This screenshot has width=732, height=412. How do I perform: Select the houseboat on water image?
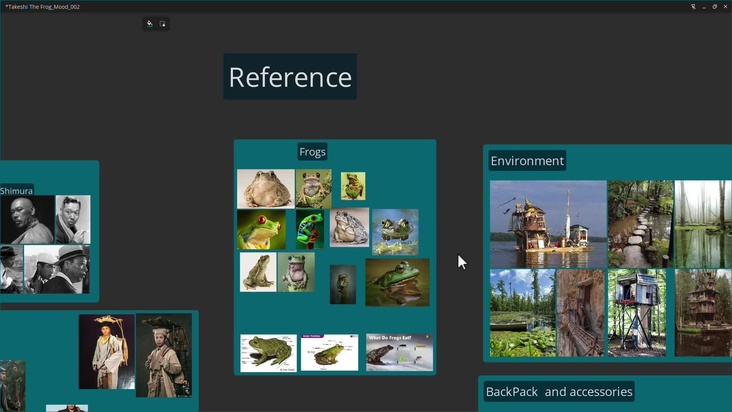coord(548,224)
